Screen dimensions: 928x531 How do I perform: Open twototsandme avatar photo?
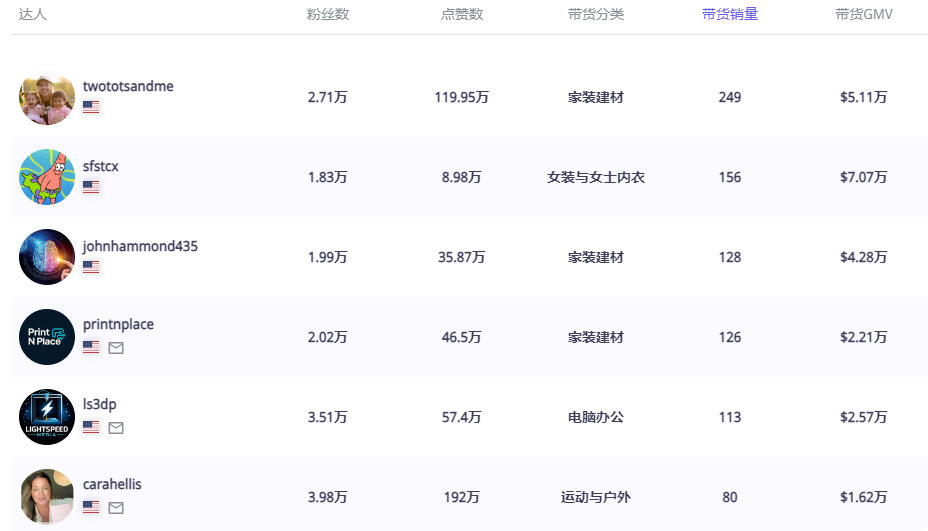(47, 97)
